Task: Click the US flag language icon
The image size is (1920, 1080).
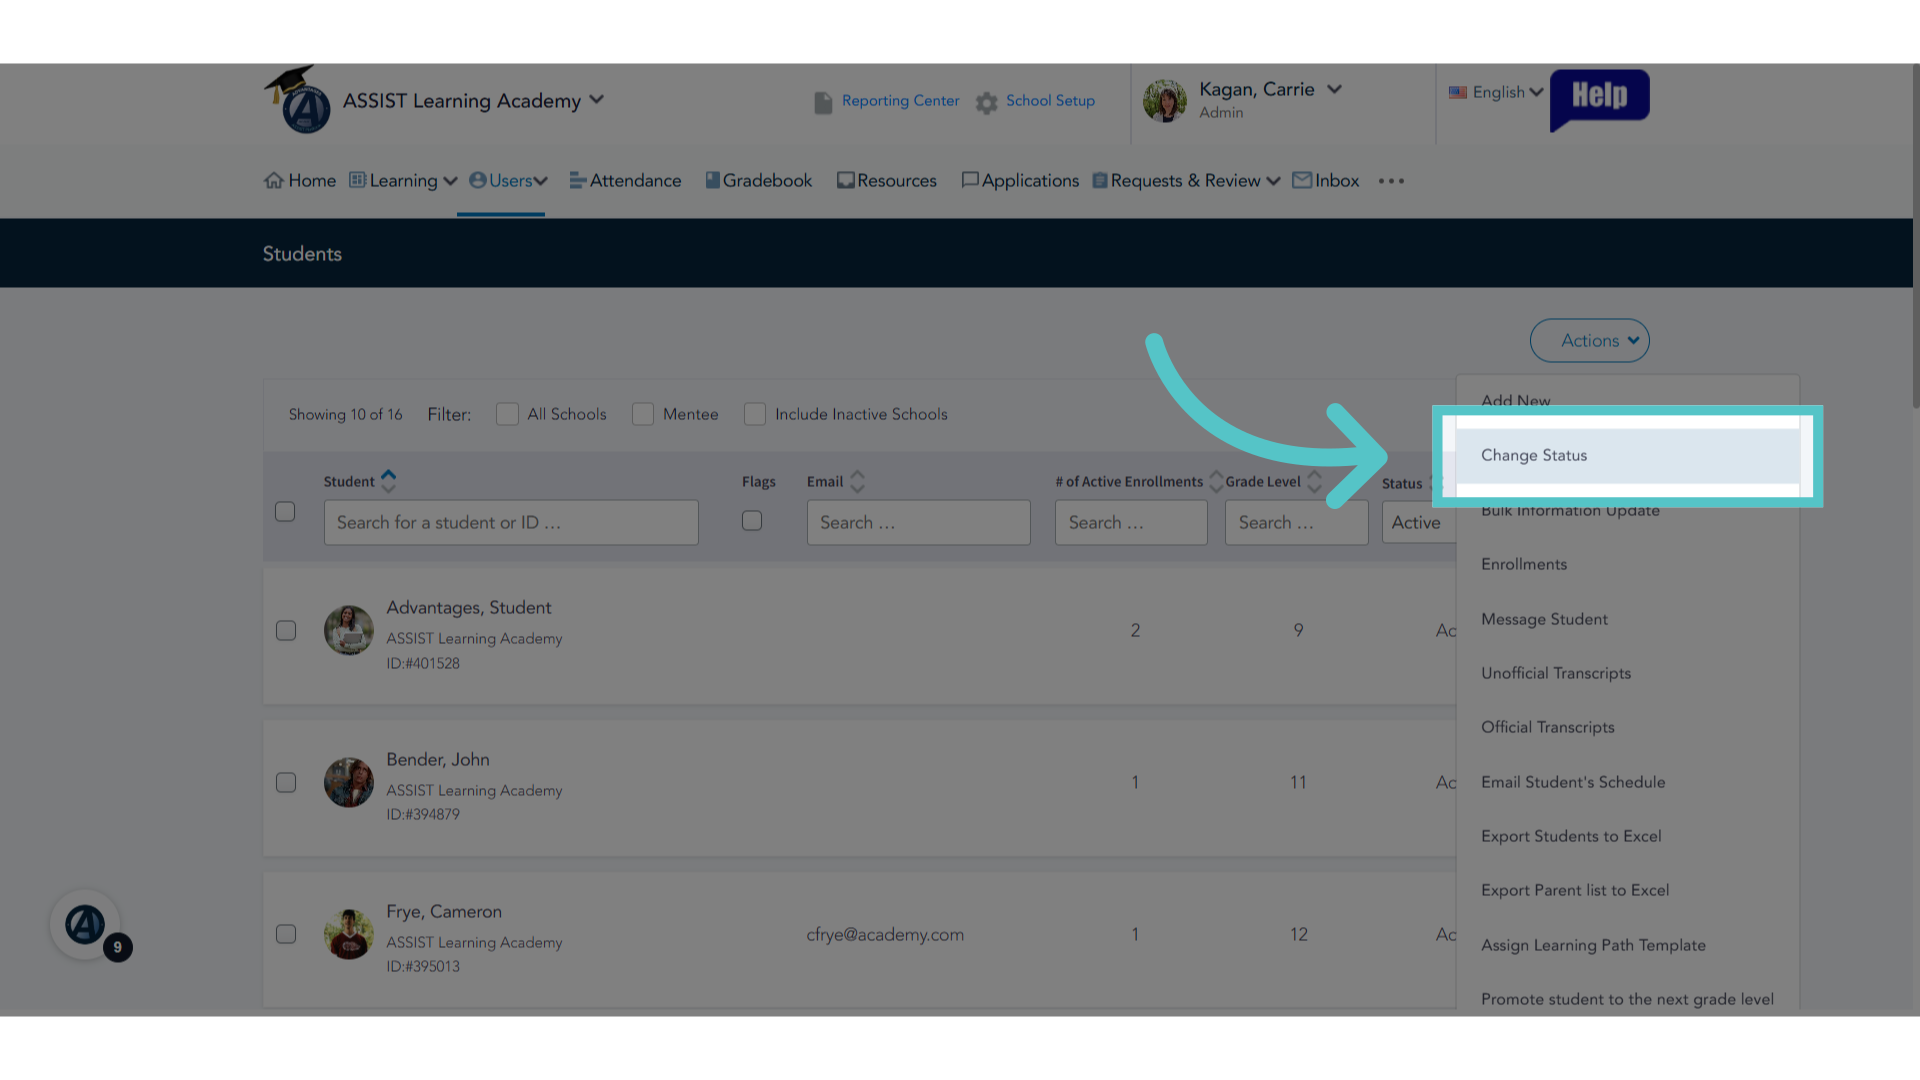Action: point(1458,92)
